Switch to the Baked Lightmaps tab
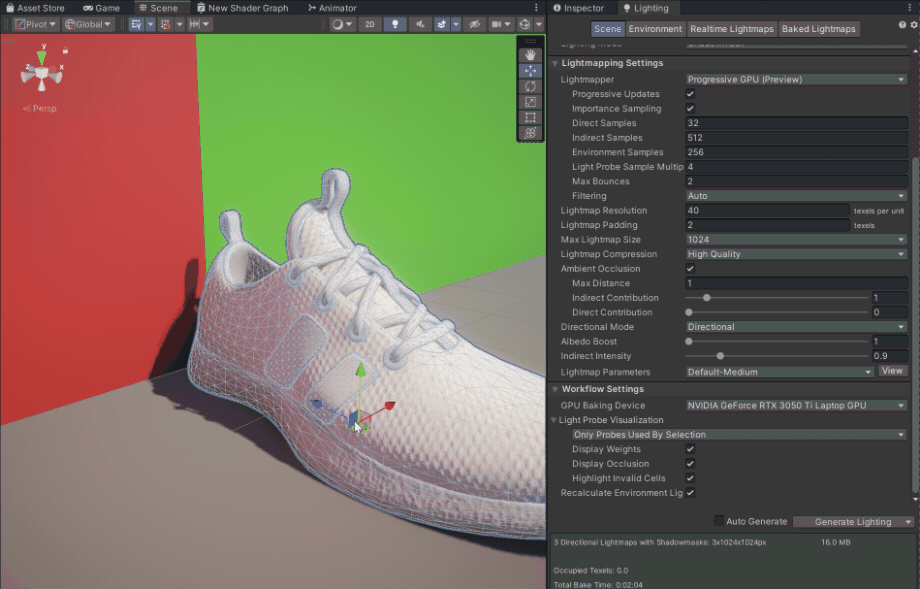Screen dimensions: 920x589 tap(818, 29)
